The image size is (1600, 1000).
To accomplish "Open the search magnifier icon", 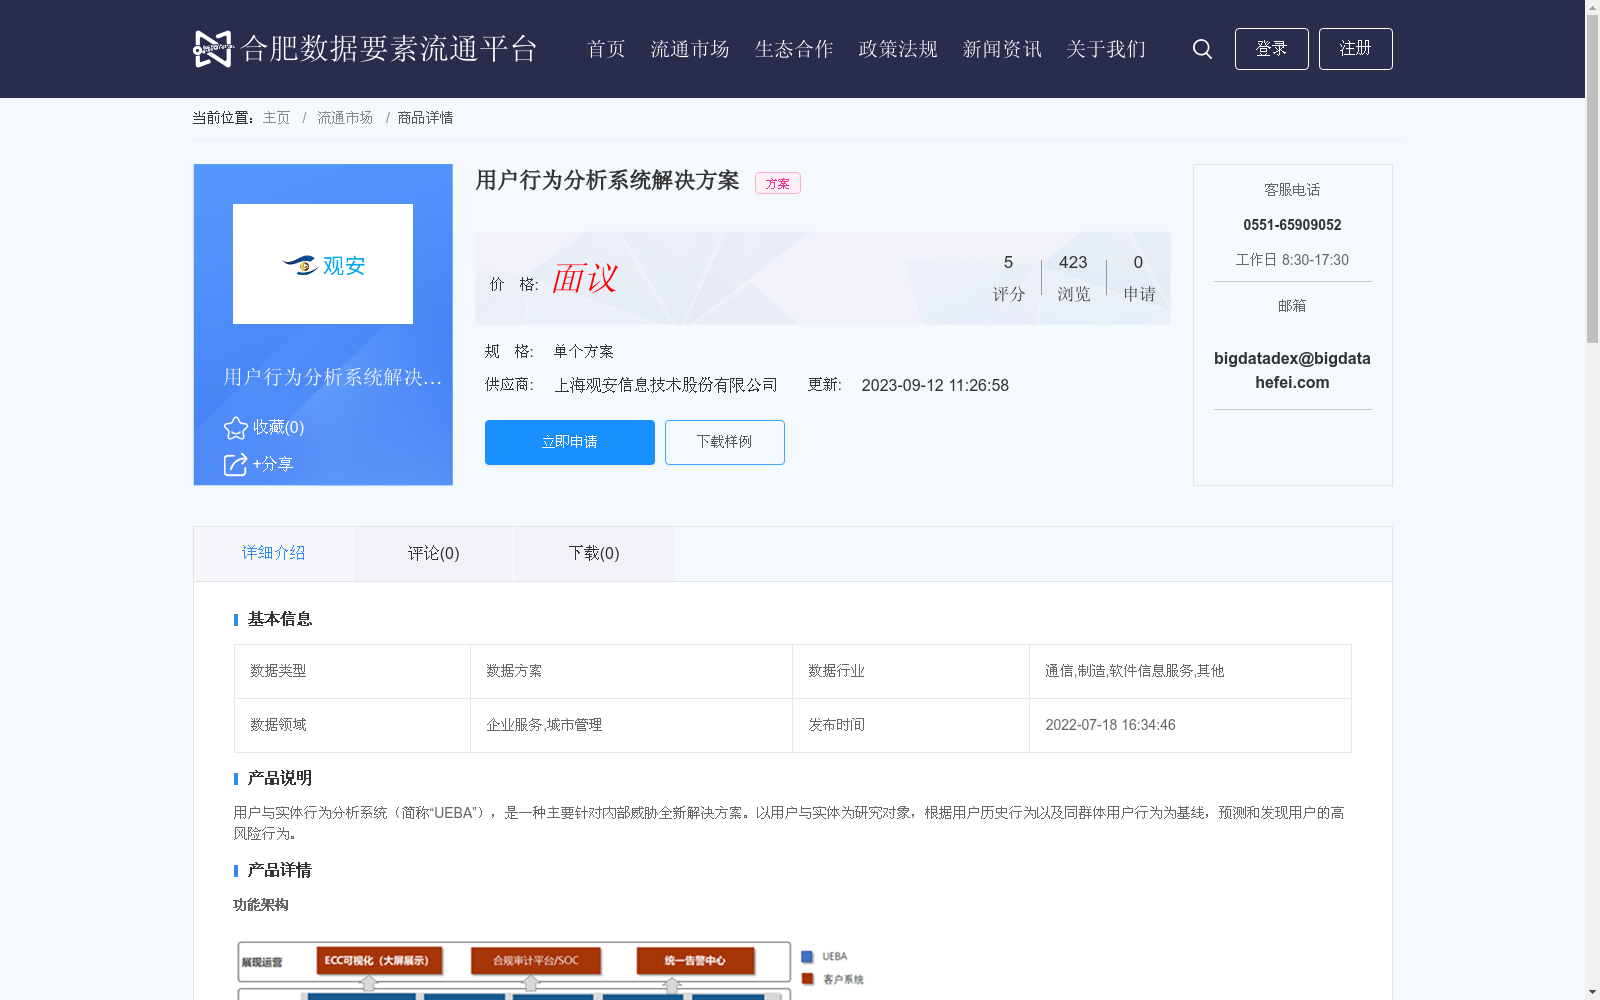I will (1202, 49).
